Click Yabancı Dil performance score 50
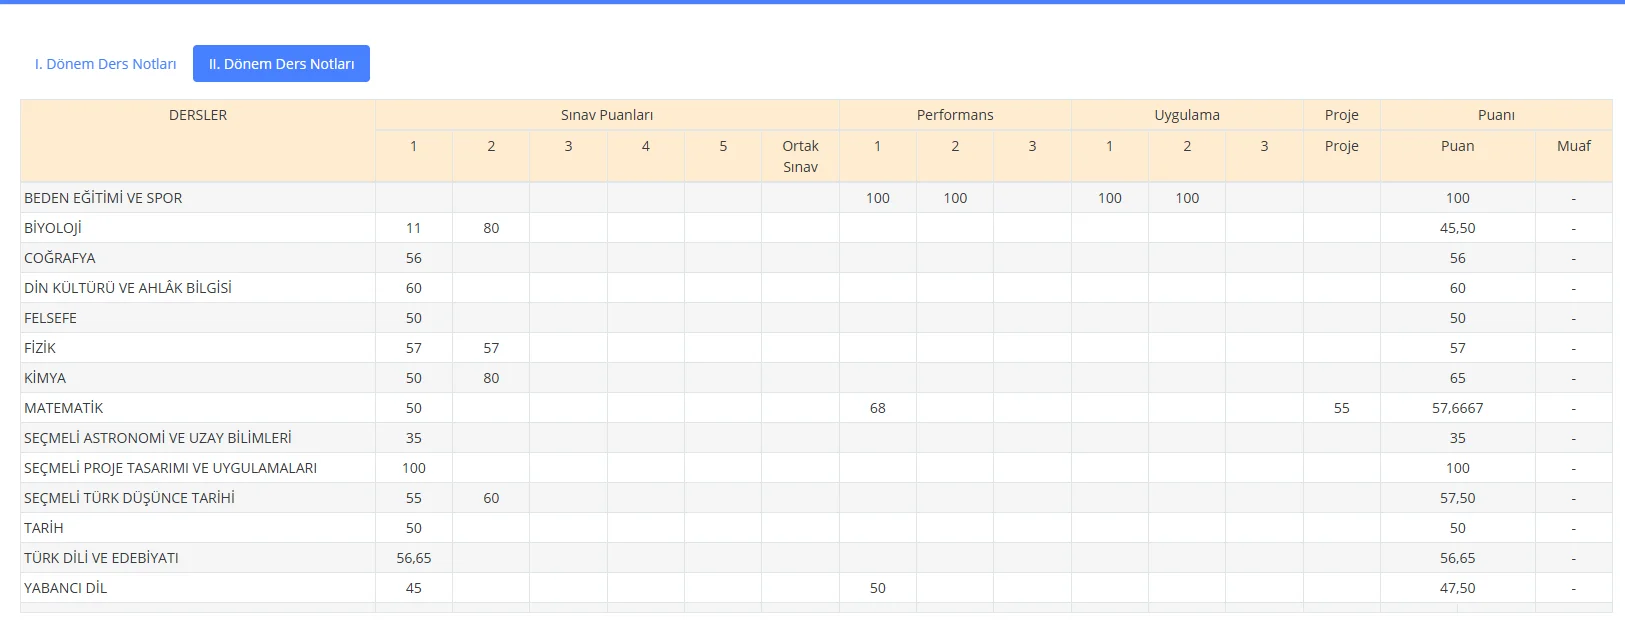Viewport: 1625px width, 639px height. click(x=878, y=588)
